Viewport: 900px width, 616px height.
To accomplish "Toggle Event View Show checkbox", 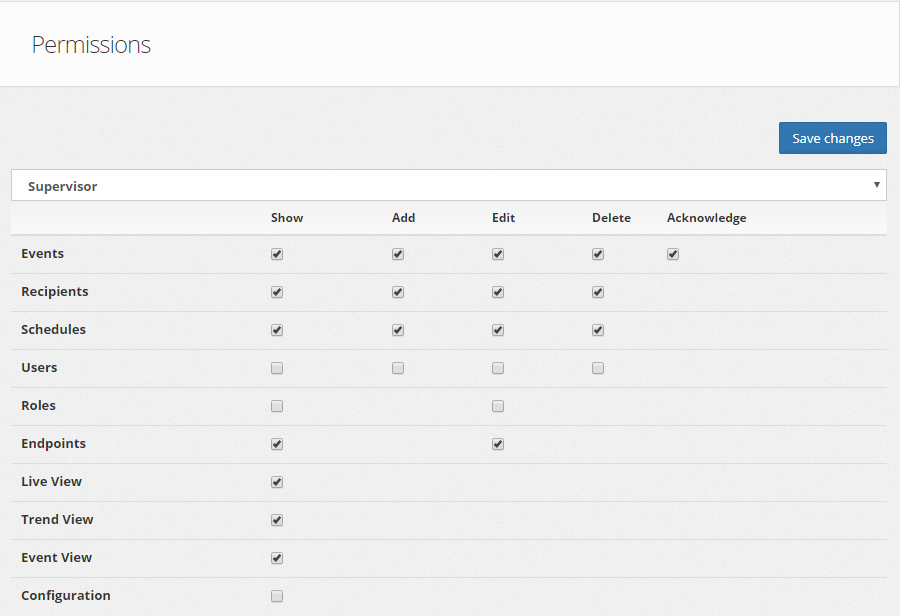I will click(x=277, y=558).
